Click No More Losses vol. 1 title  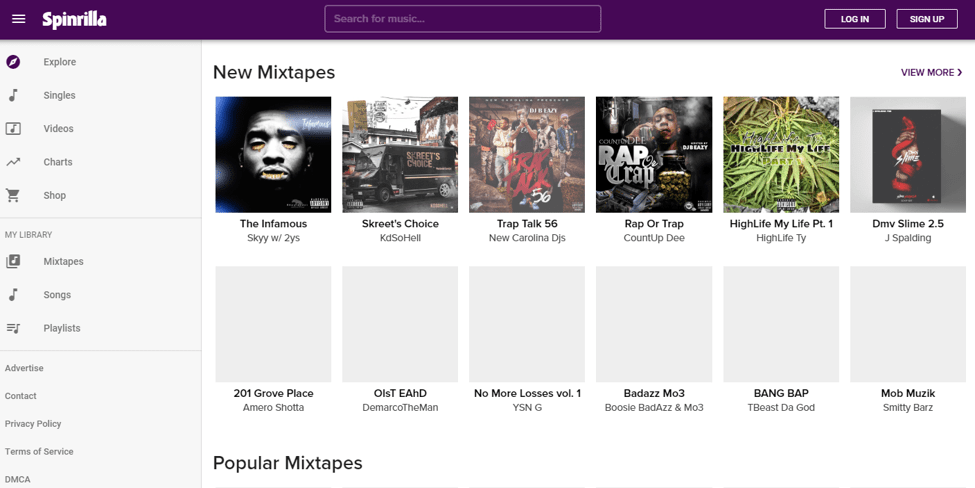click(527, 394)
